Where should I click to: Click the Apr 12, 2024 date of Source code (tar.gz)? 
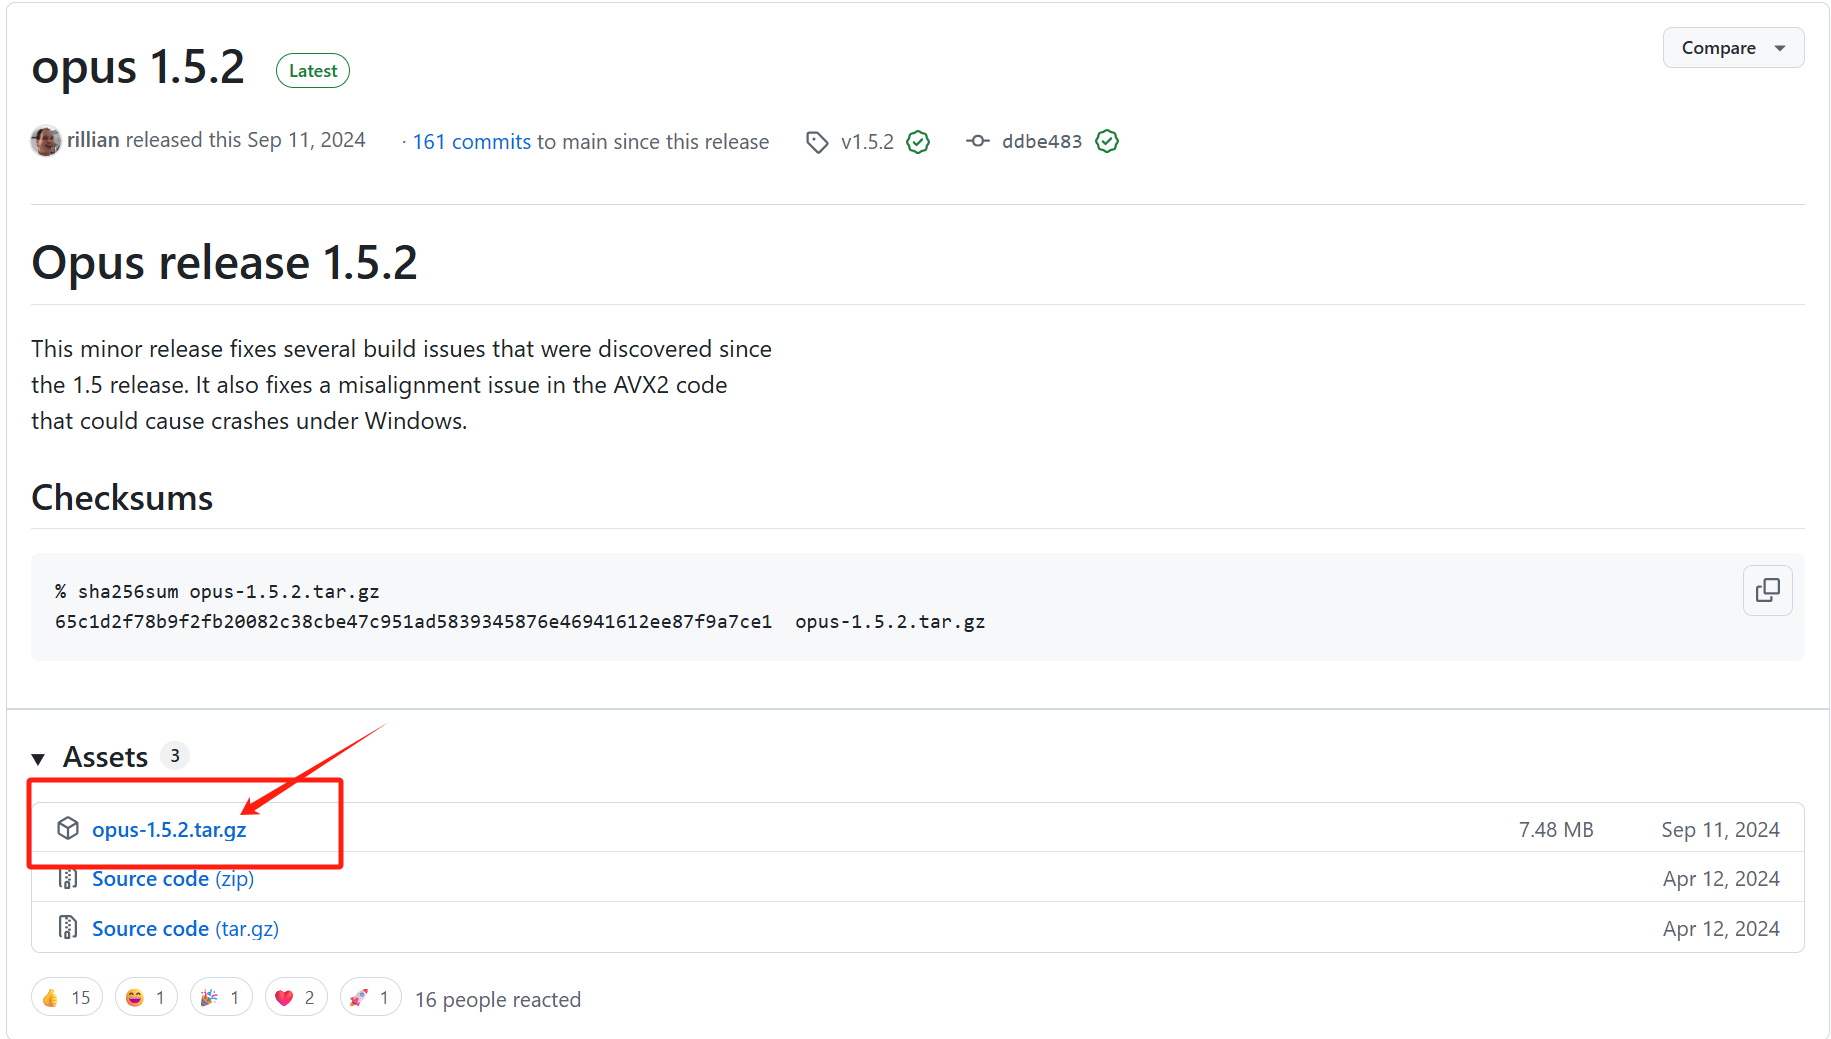coord(1722,929)
